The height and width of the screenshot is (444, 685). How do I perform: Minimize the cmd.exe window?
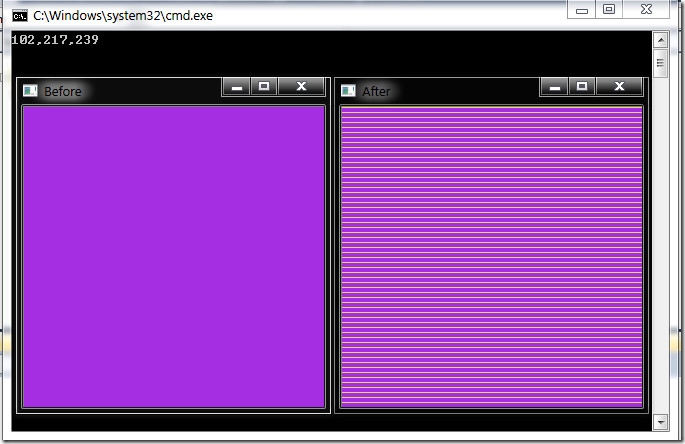click(581, 9)
